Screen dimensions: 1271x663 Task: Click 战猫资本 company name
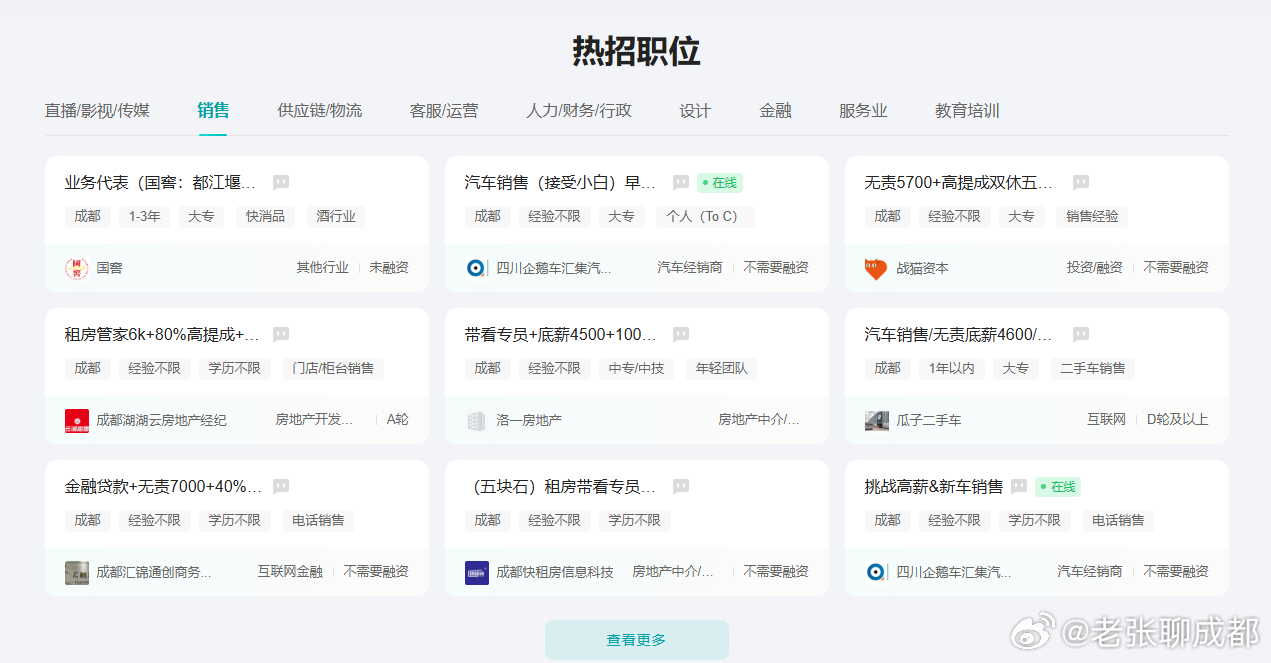point(922,268)
